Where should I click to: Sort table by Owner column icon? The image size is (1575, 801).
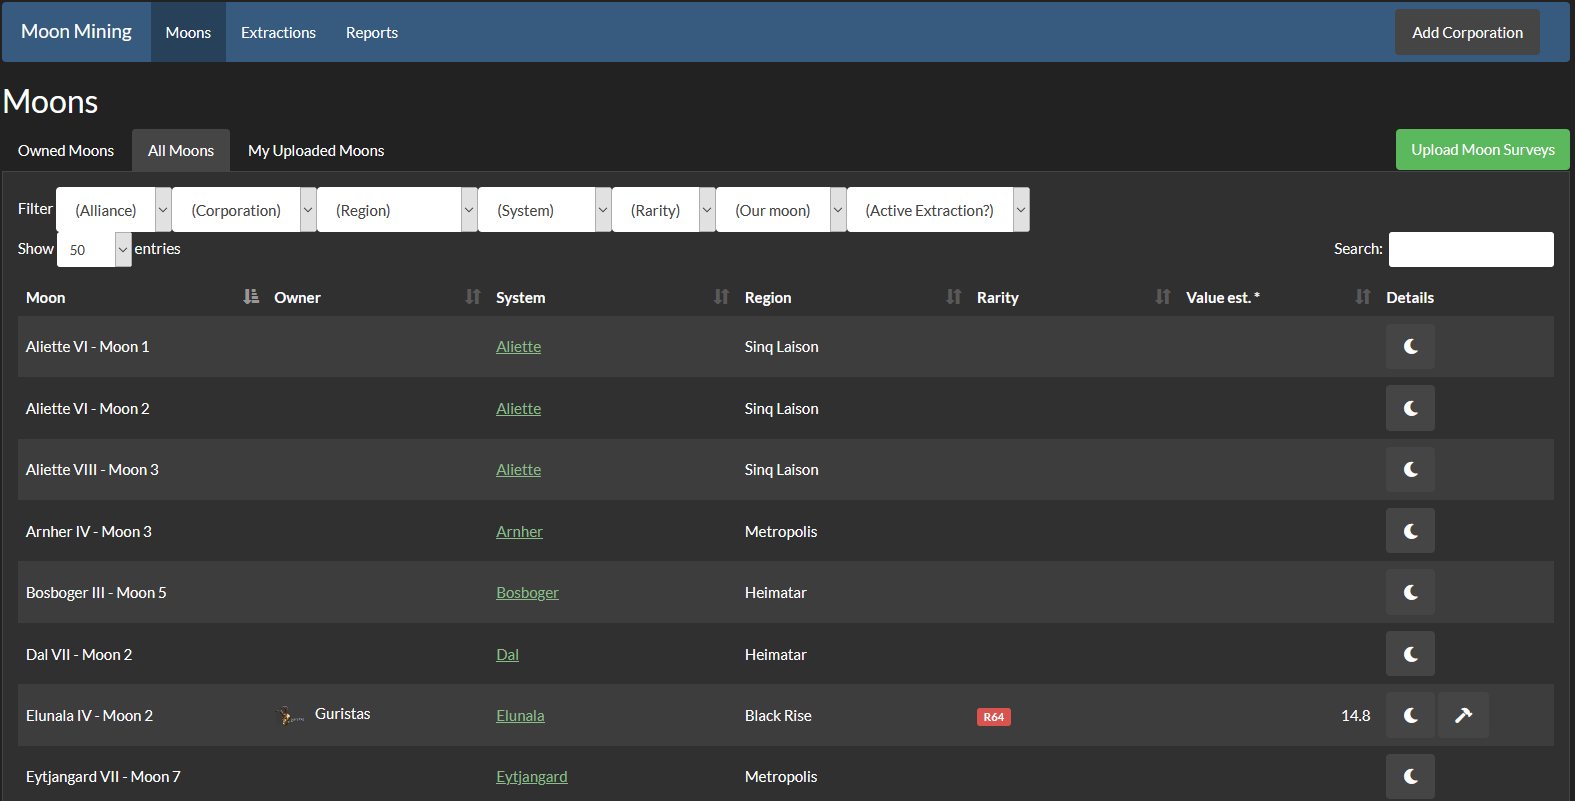pos(473,297)
